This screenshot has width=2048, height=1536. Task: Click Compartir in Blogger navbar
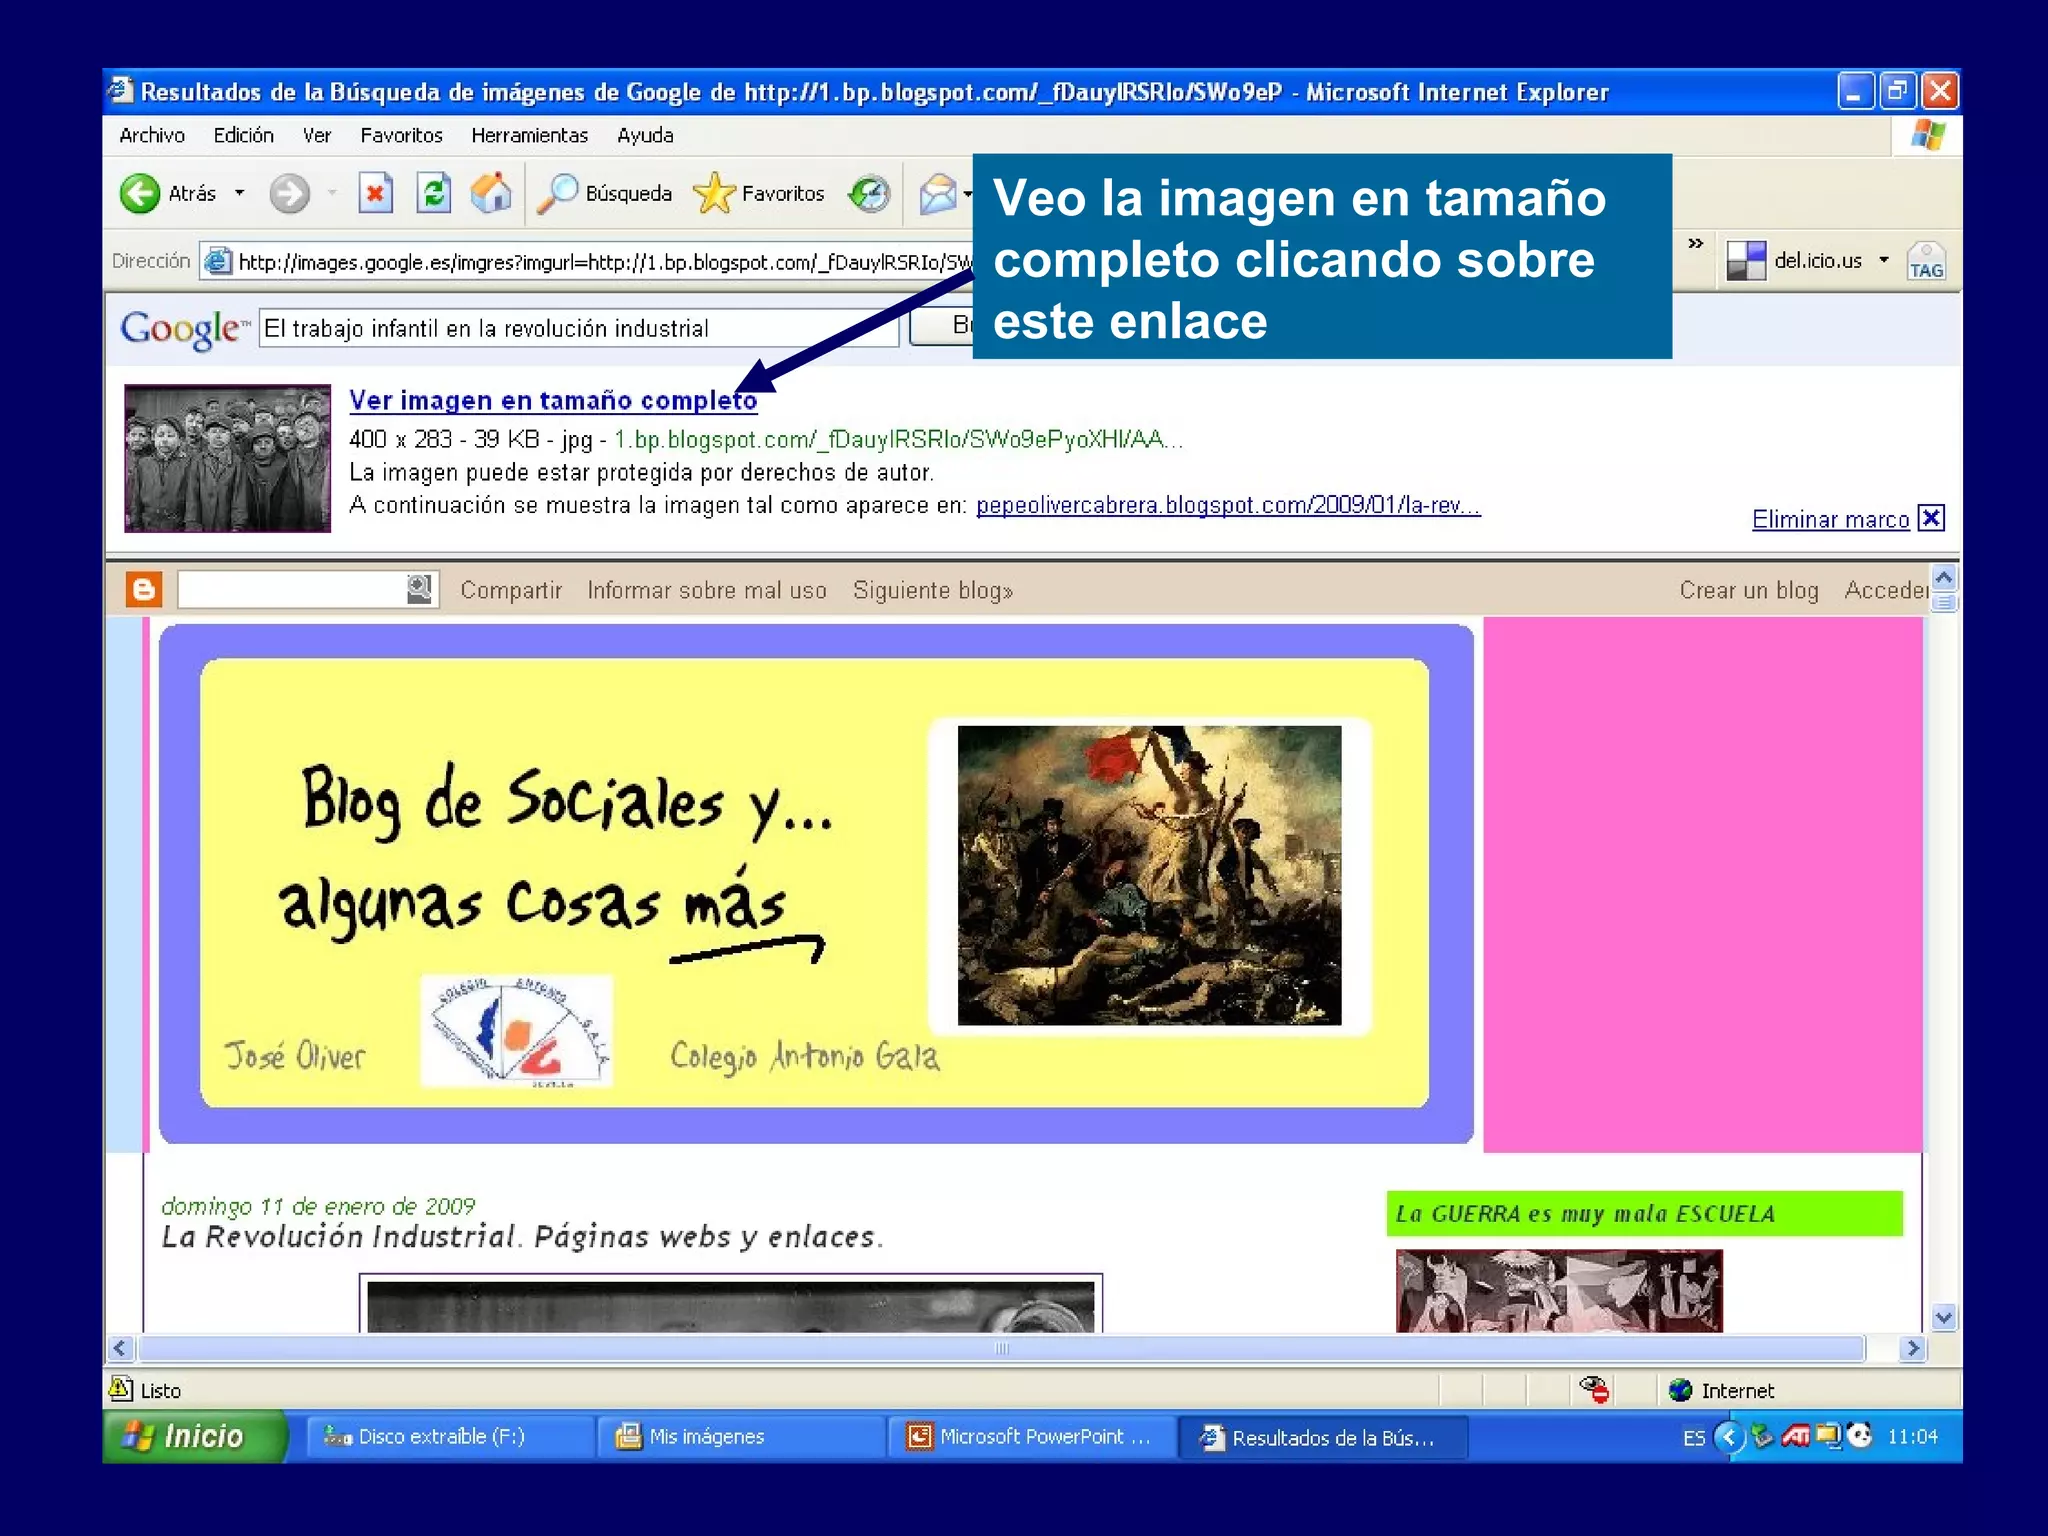click(x=511, y=590)
